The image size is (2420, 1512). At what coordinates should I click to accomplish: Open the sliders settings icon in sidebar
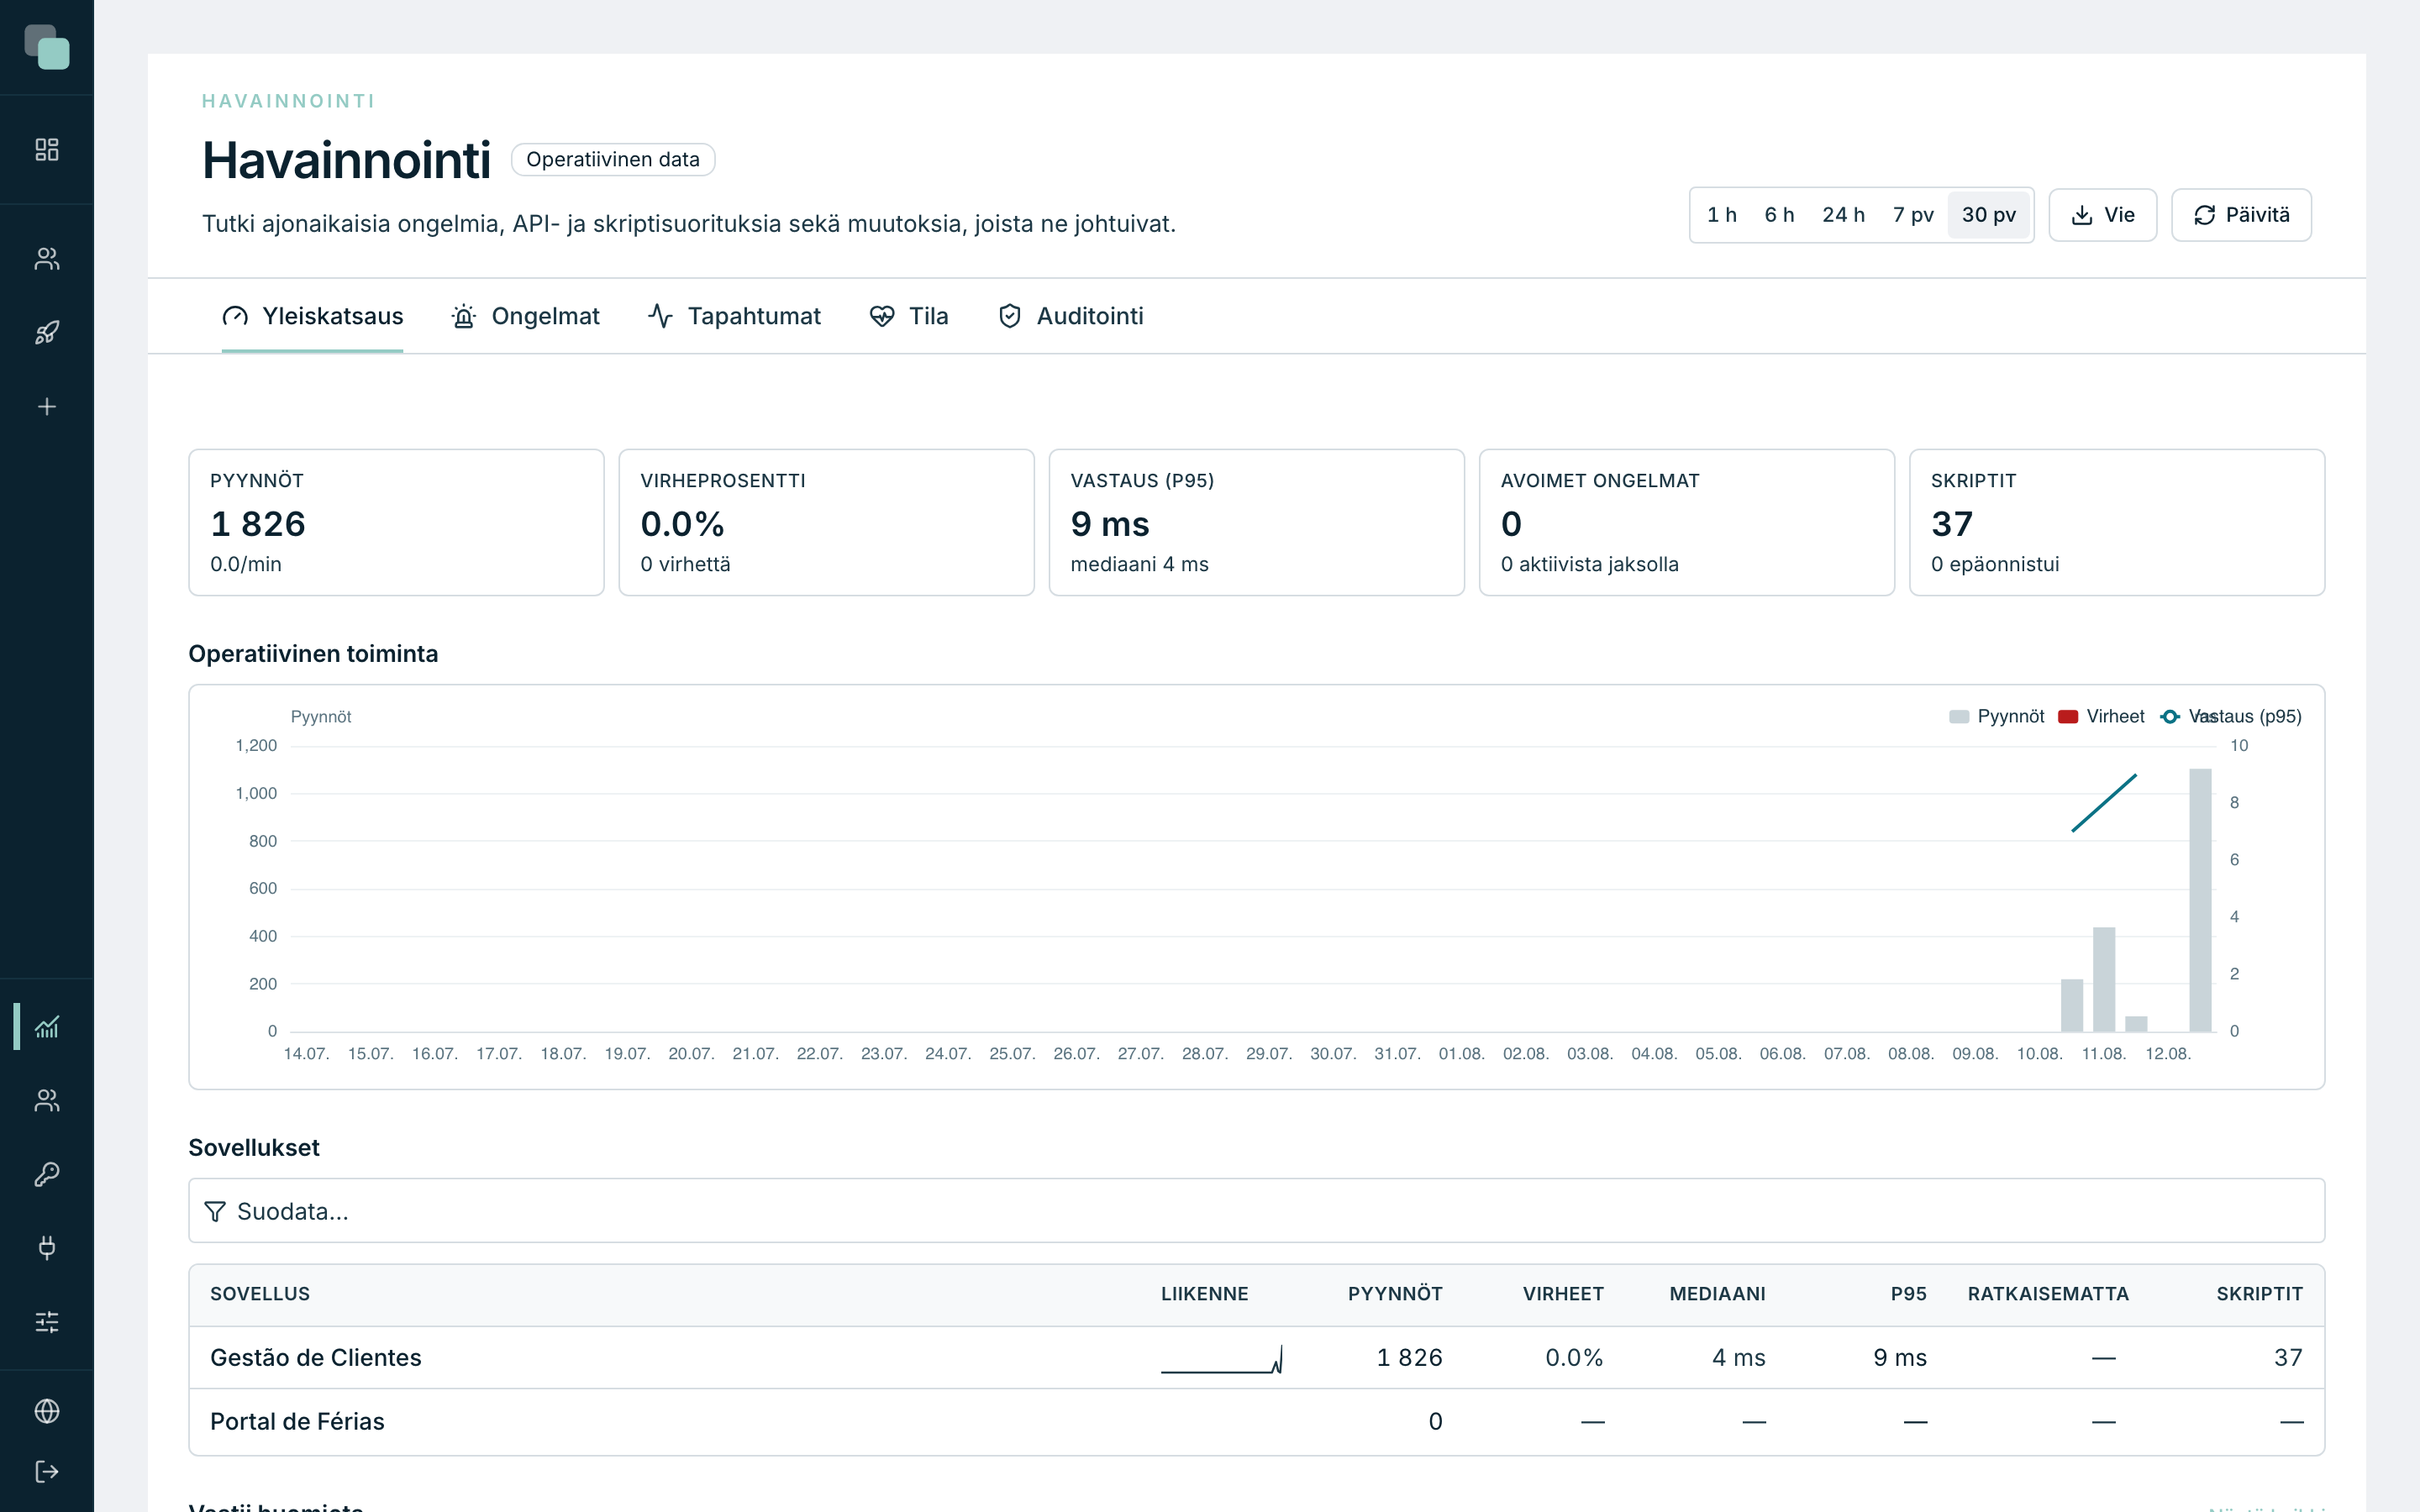47,1322
